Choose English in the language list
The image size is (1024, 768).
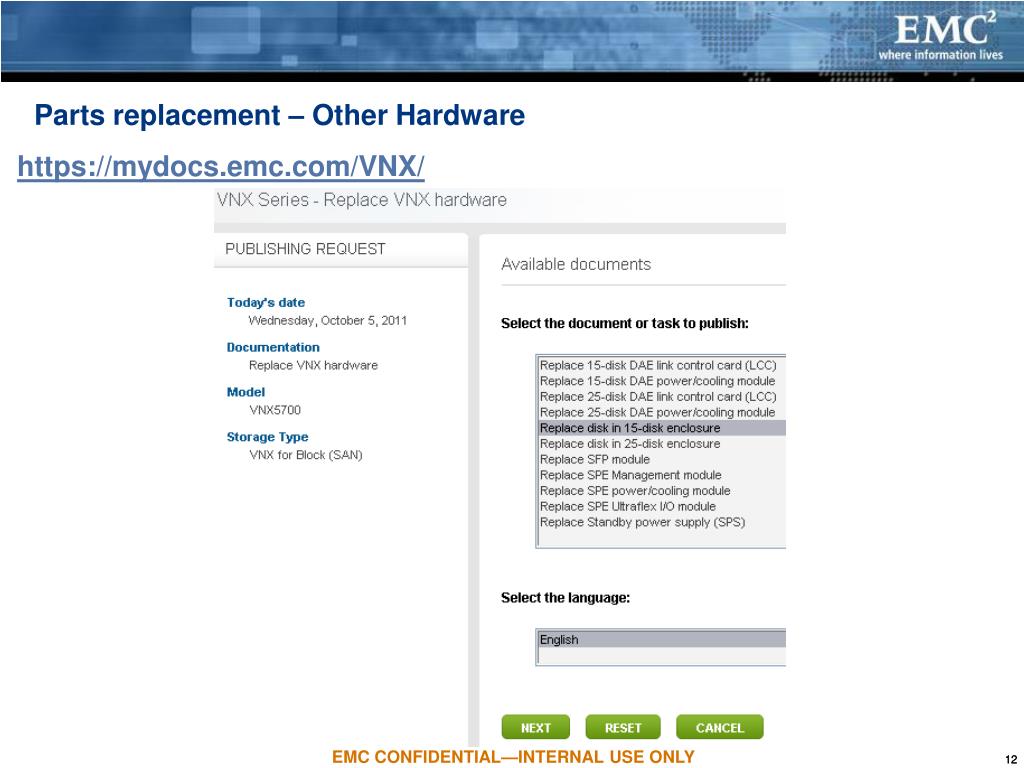[661, 639]
